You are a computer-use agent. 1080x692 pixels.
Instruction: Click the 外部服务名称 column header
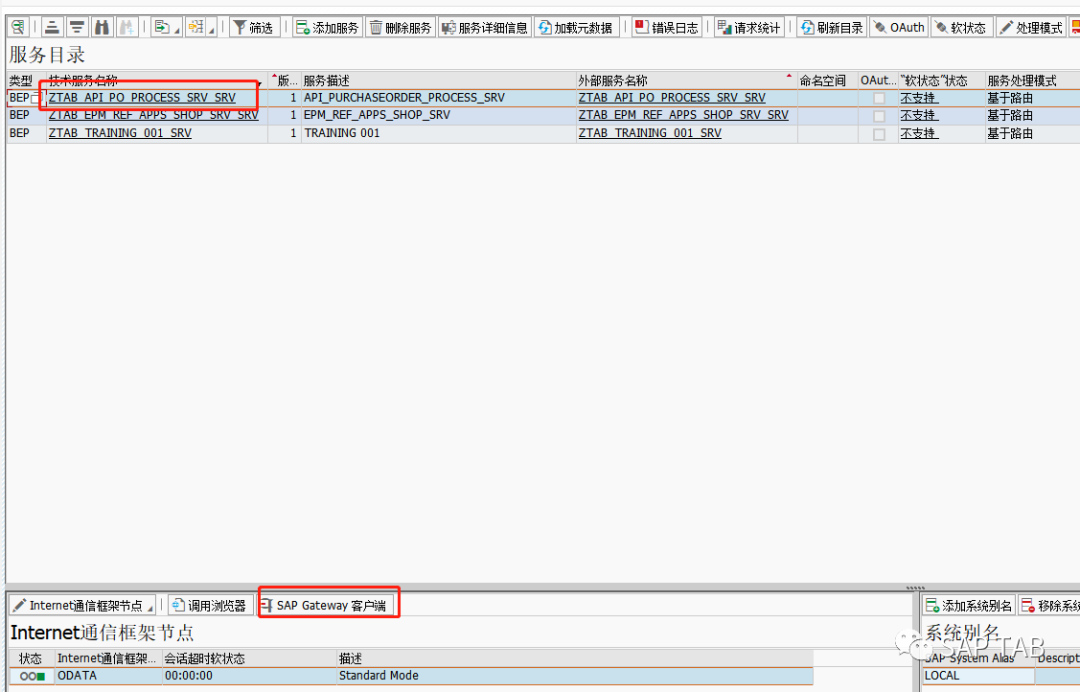tap(686, 81)
